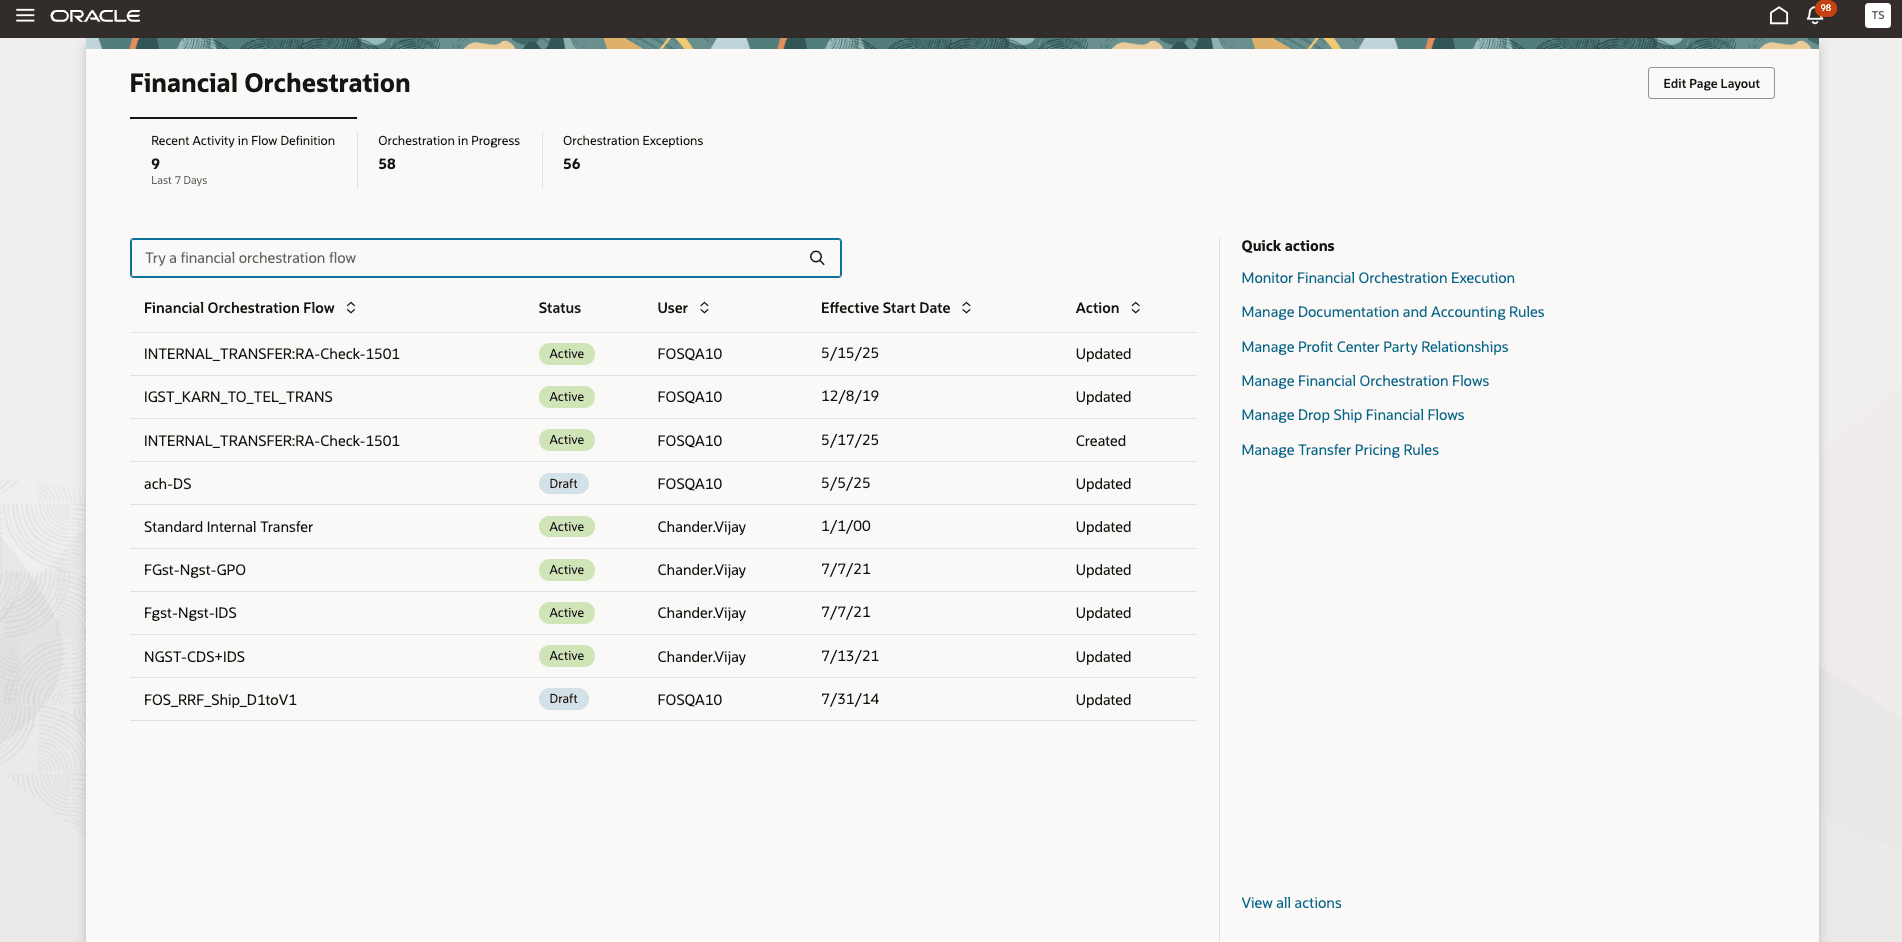This screenshot has width=1902, height=942.
Task: Click Active badge for Standard Internal Transfer
Action: click(566, 527)
